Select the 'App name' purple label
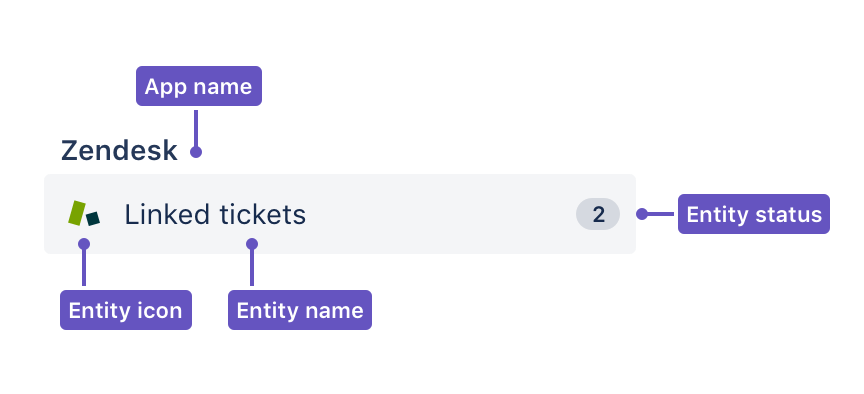Screen dimensions: 864x394 point(199,86)
